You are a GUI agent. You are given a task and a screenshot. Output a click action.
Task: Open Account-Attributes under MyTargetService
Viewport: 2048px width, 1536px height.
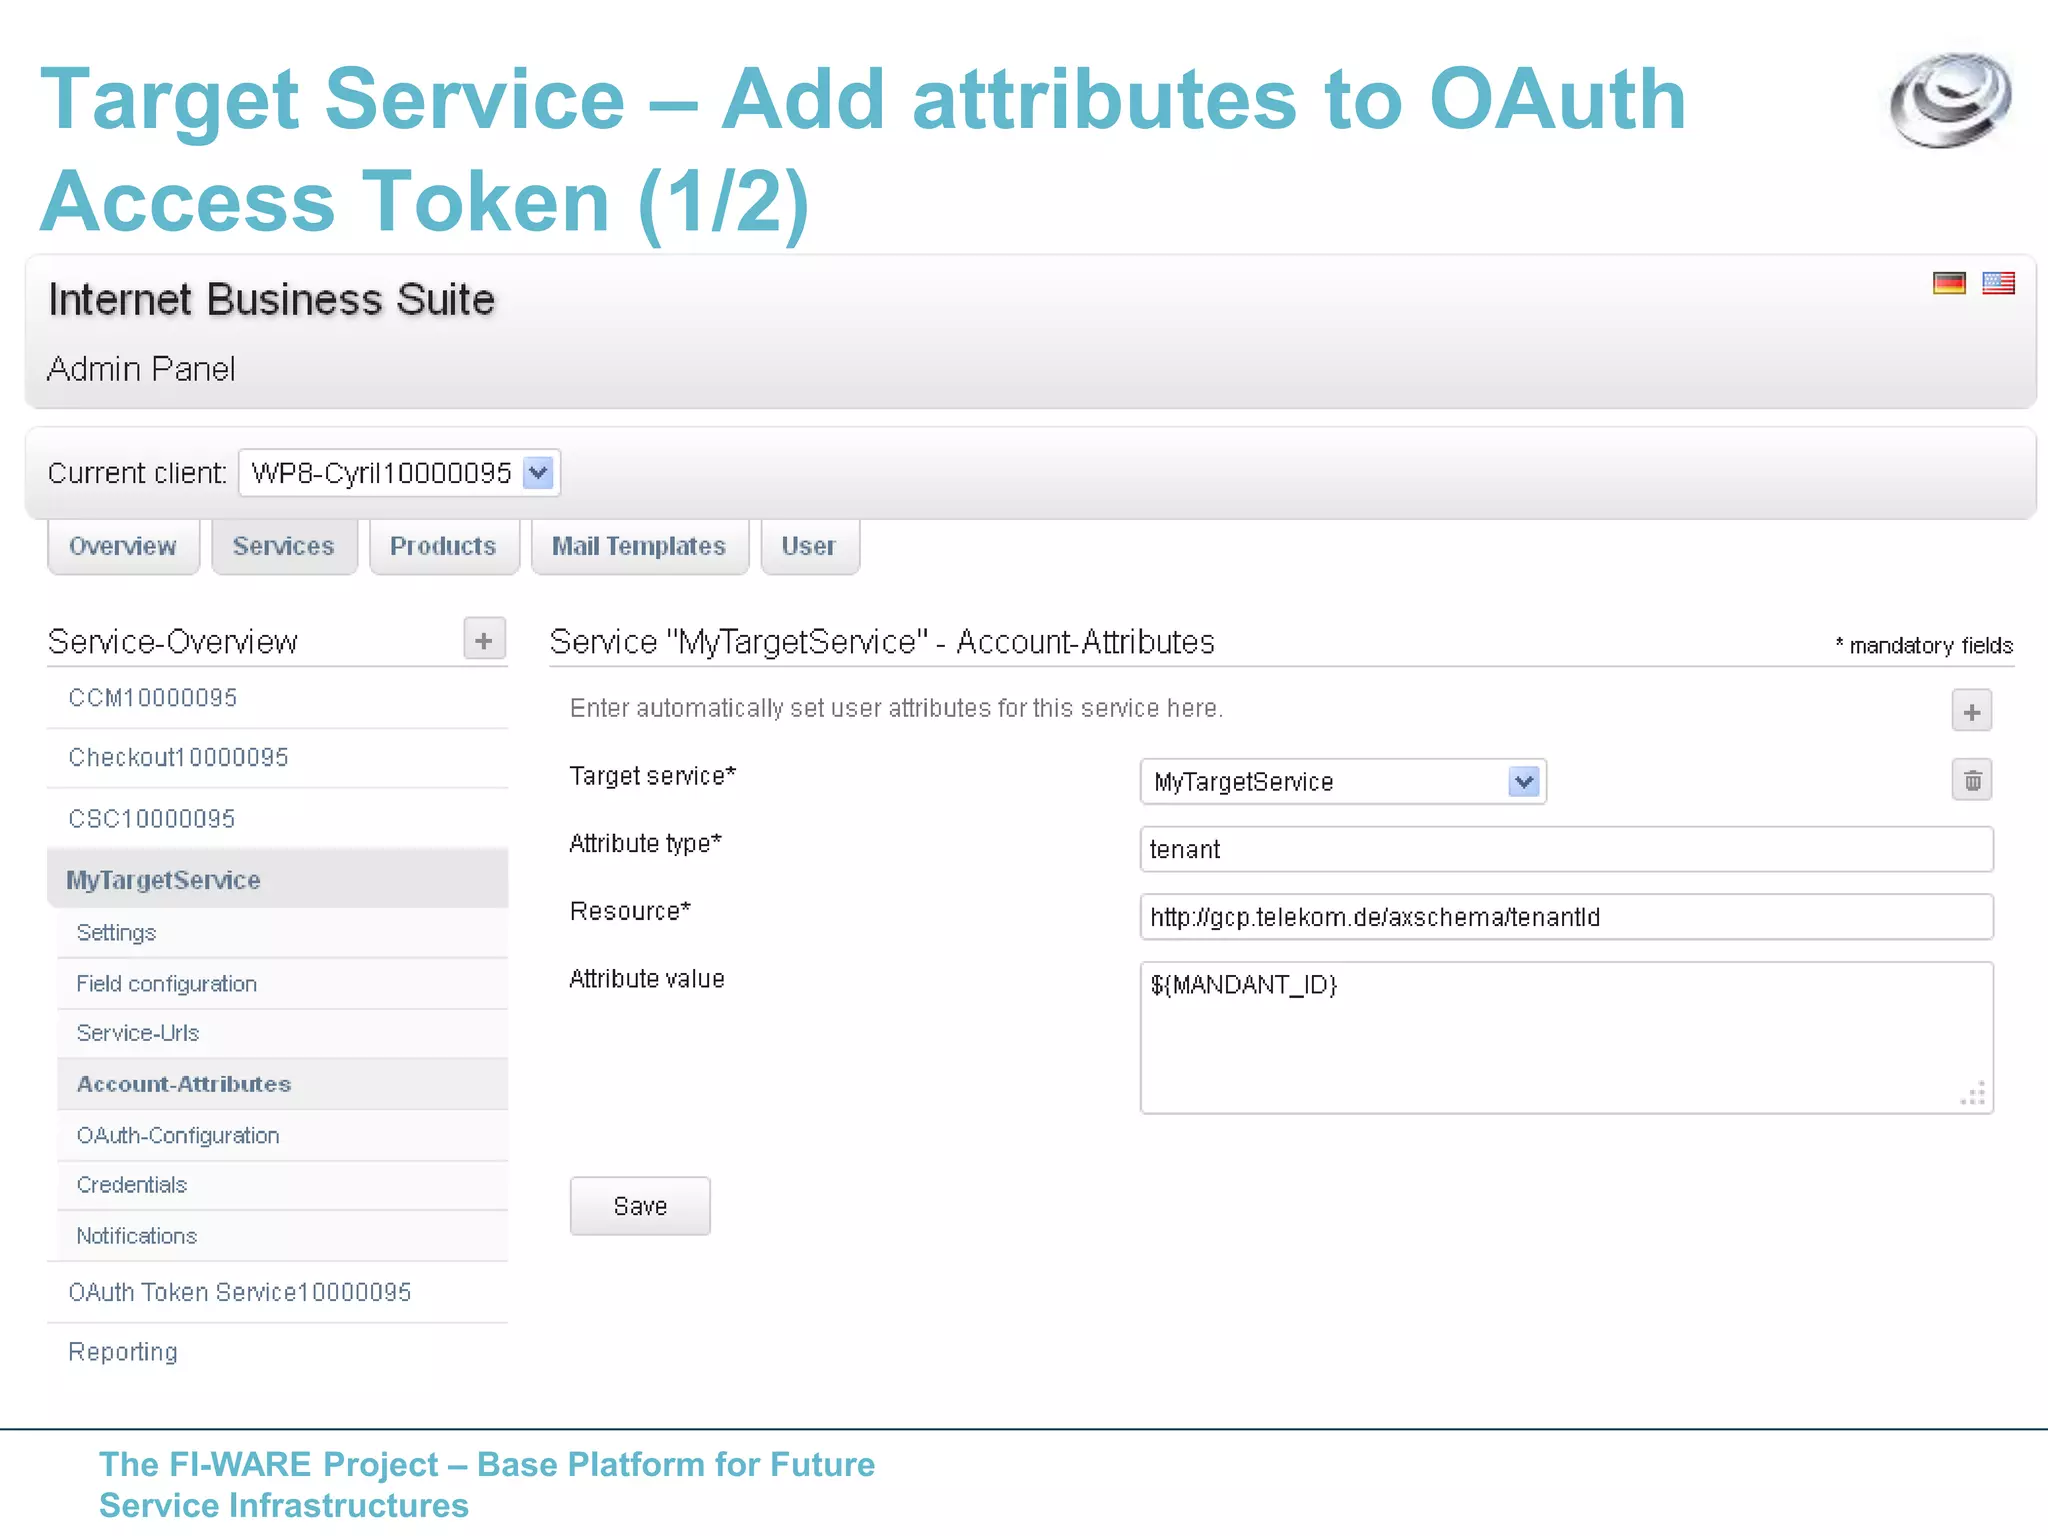282,1084
